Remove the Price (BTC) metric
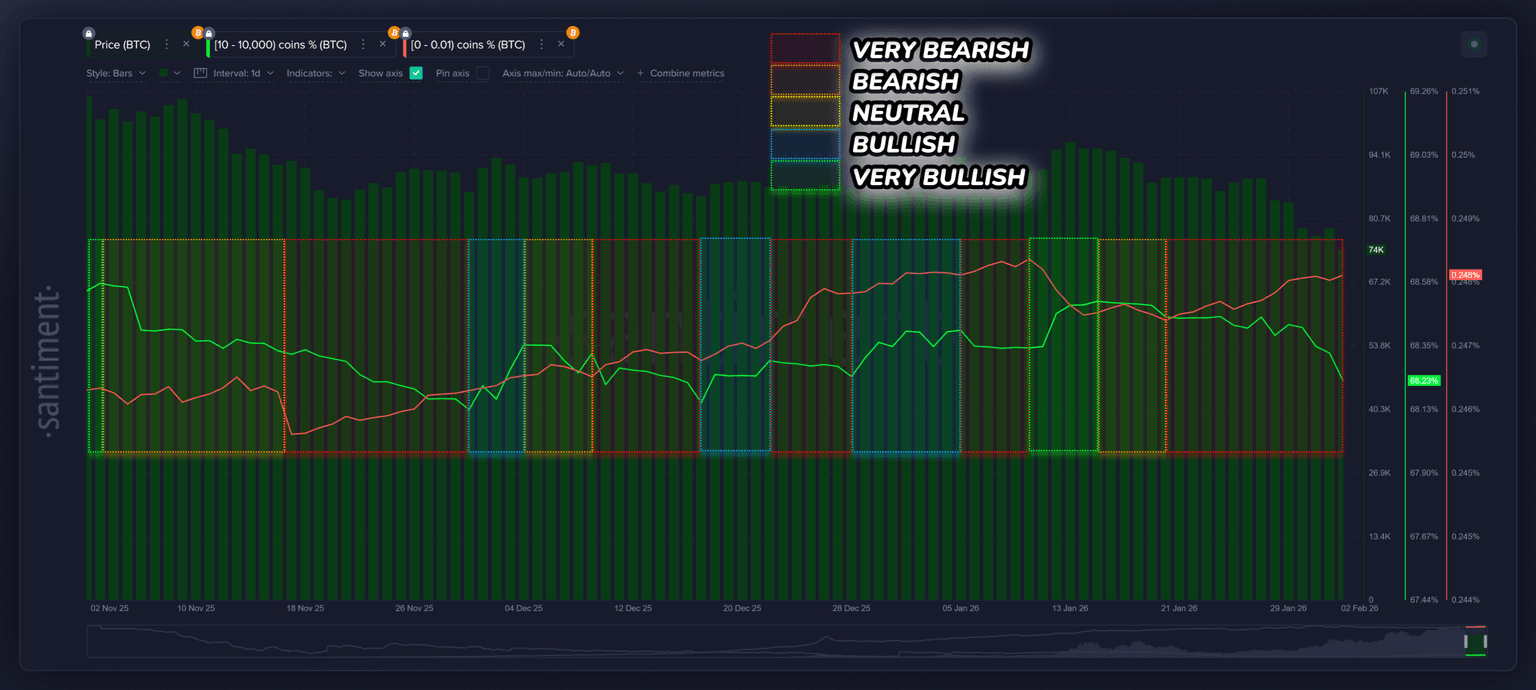The height and width of the screenshot is (690, 1536). coord(186,44)
